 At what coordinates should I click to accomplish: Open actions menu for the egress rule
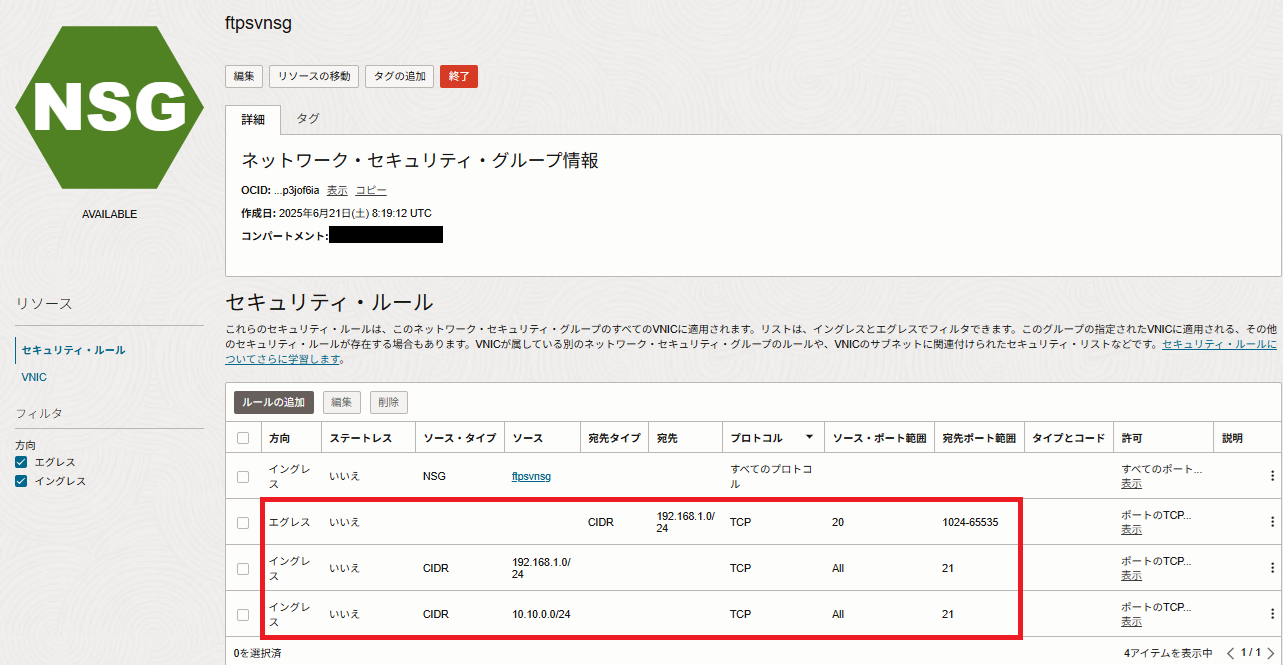[1272, 522]
